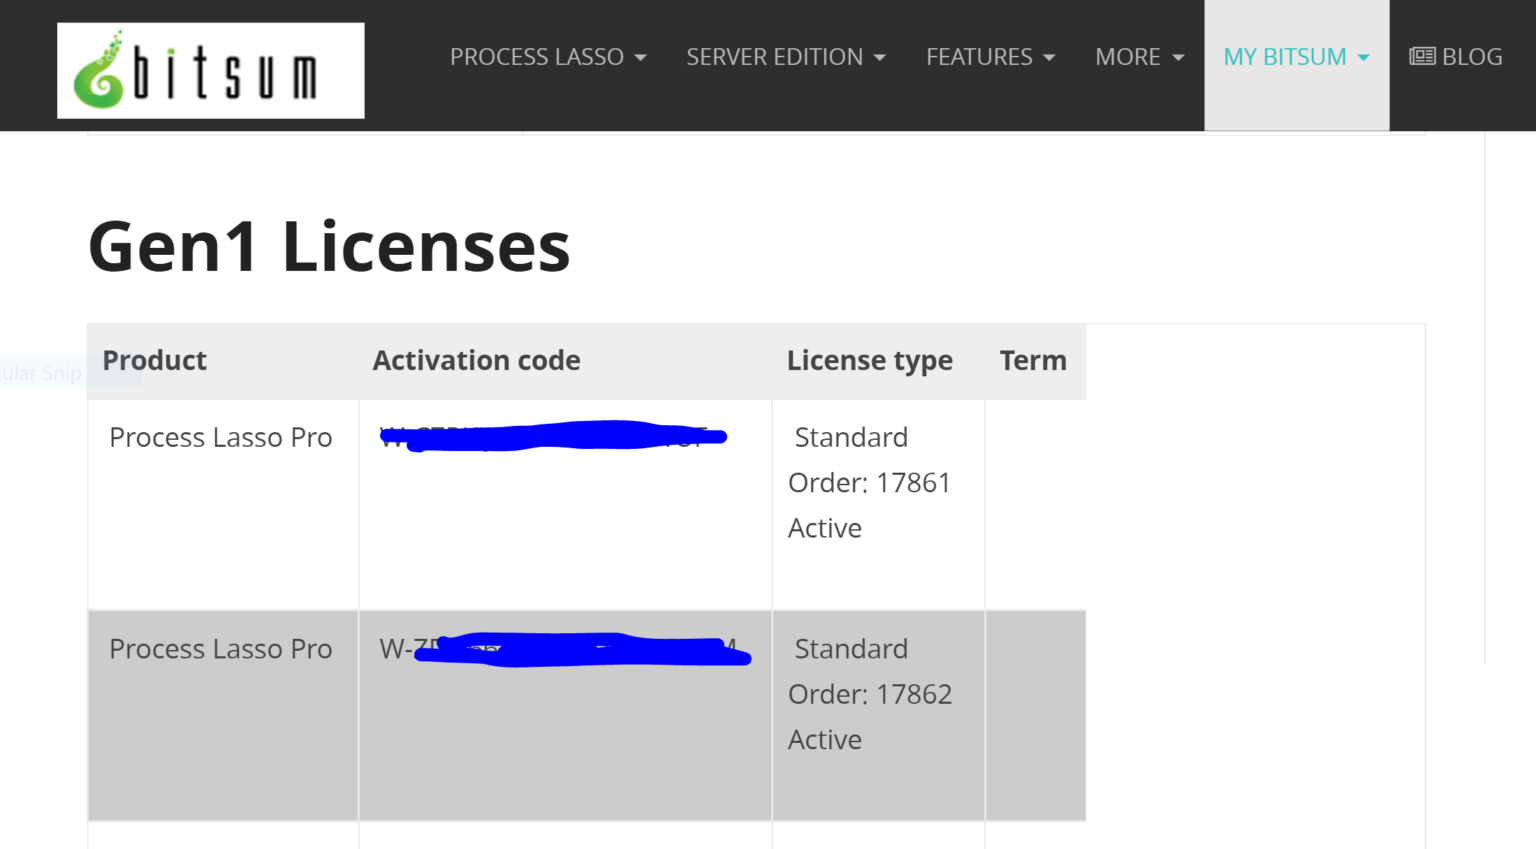Select the MY BITSUM menu item
This screenshot has height=849, width=1536.
pyautogui.click(x=1285, y=57)
